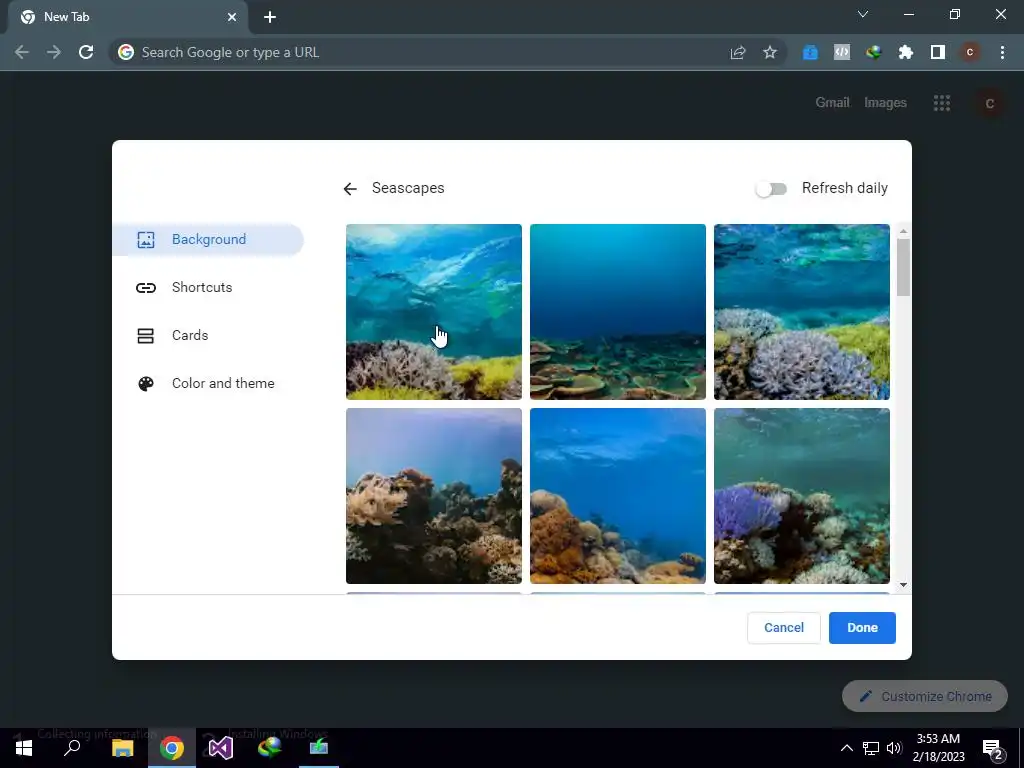Image resolution: width=1024 pixels, height=768 pixels.
Task: Open the Extensions puzzle menu
Action: [x=906, y=52]
